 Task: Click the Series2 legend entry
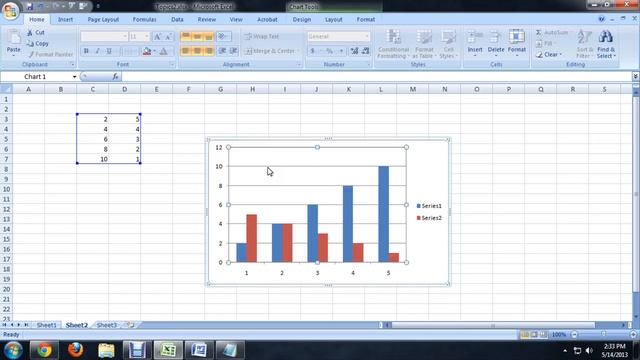point(429,218)
